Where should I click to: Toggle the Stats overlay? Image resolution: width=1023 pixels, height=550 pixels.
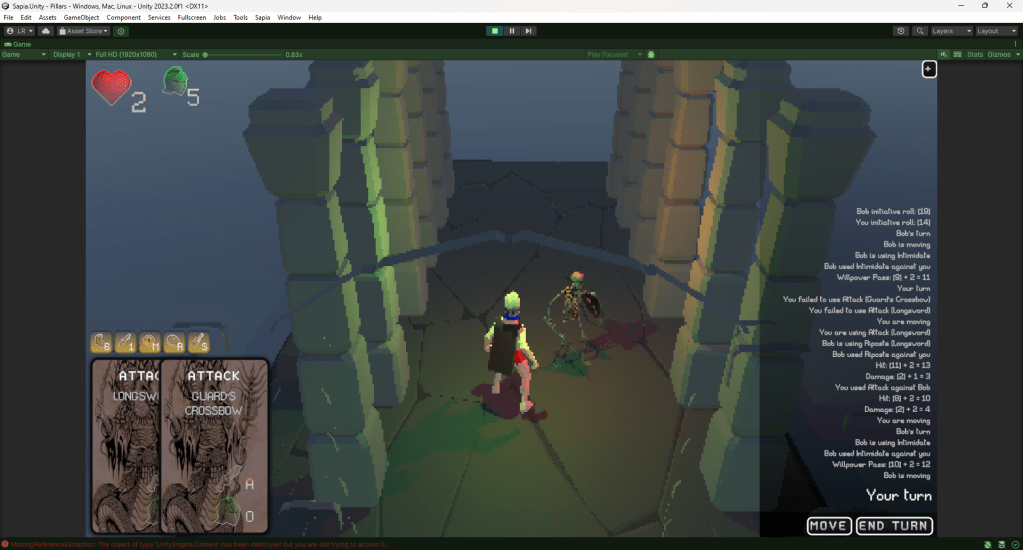pyautogui.click(x=975, y=54)
